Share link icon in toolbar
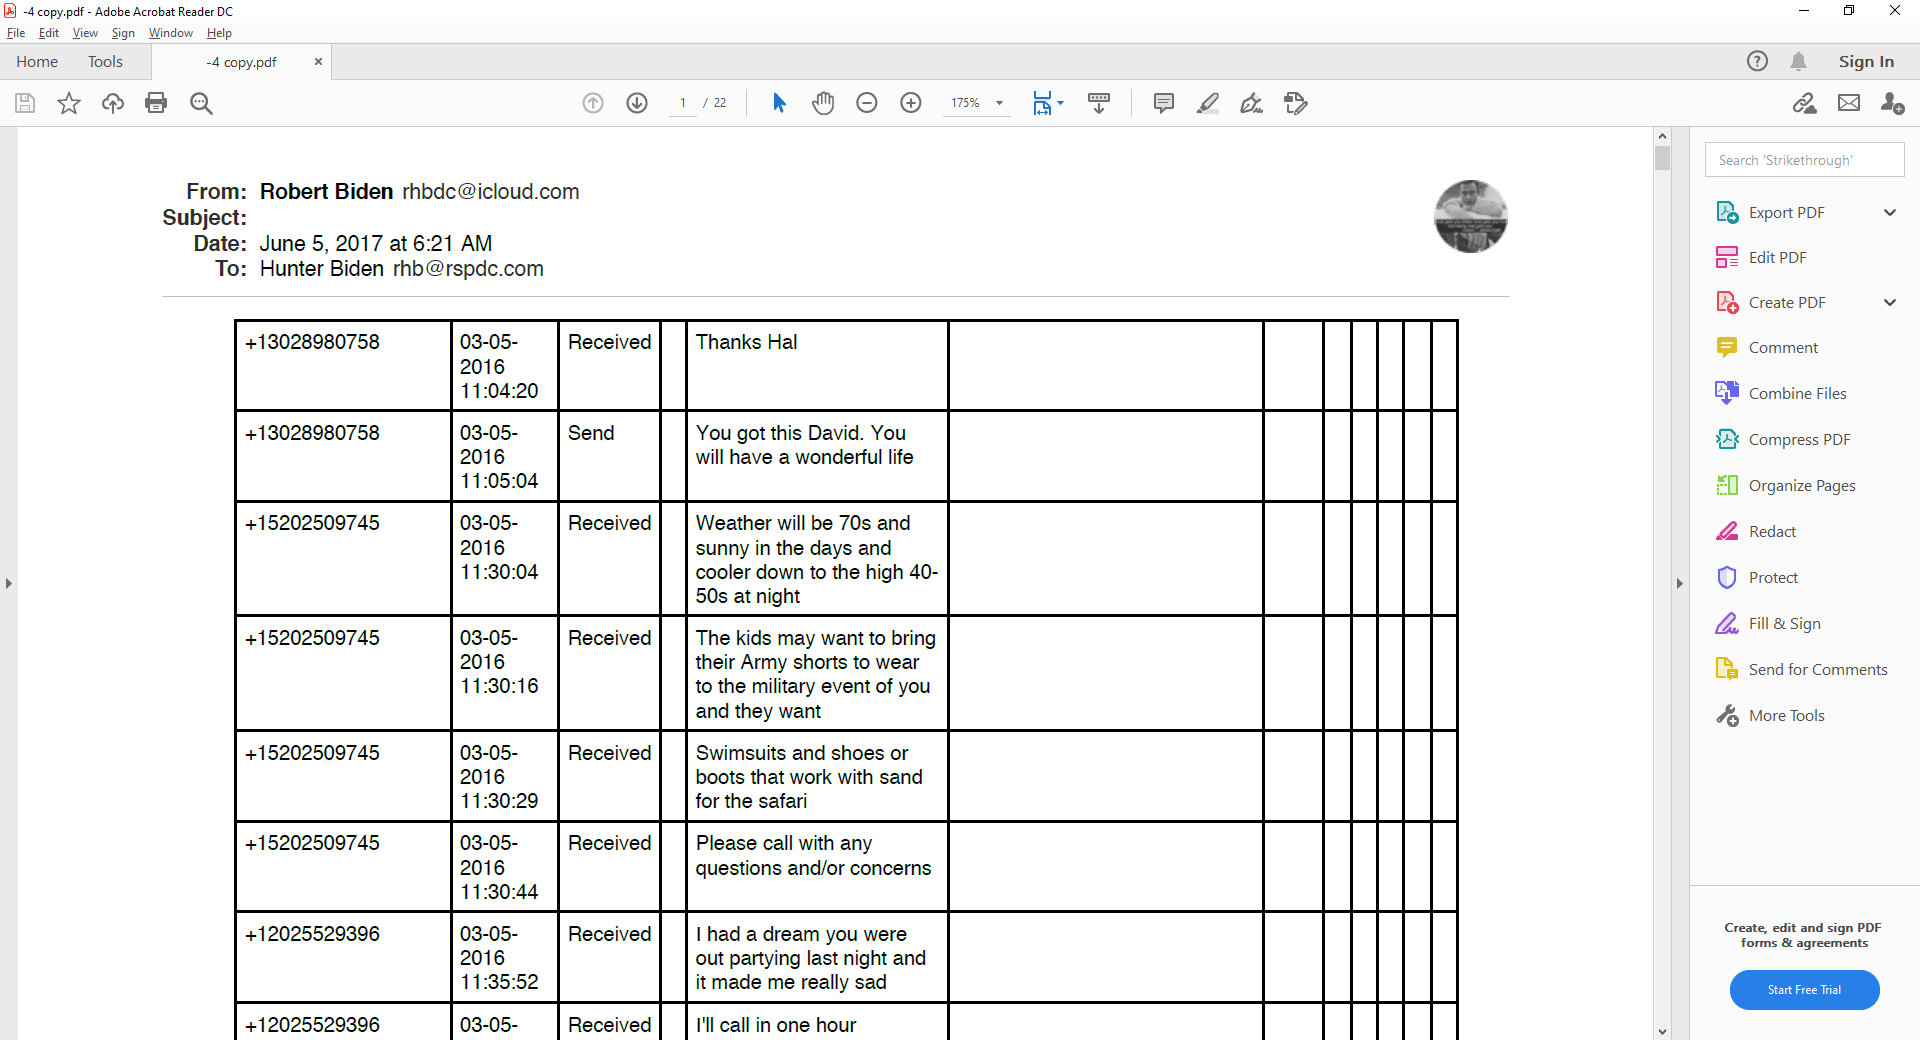This screenshot has width=1920, height=1040. pos(1805,103)
